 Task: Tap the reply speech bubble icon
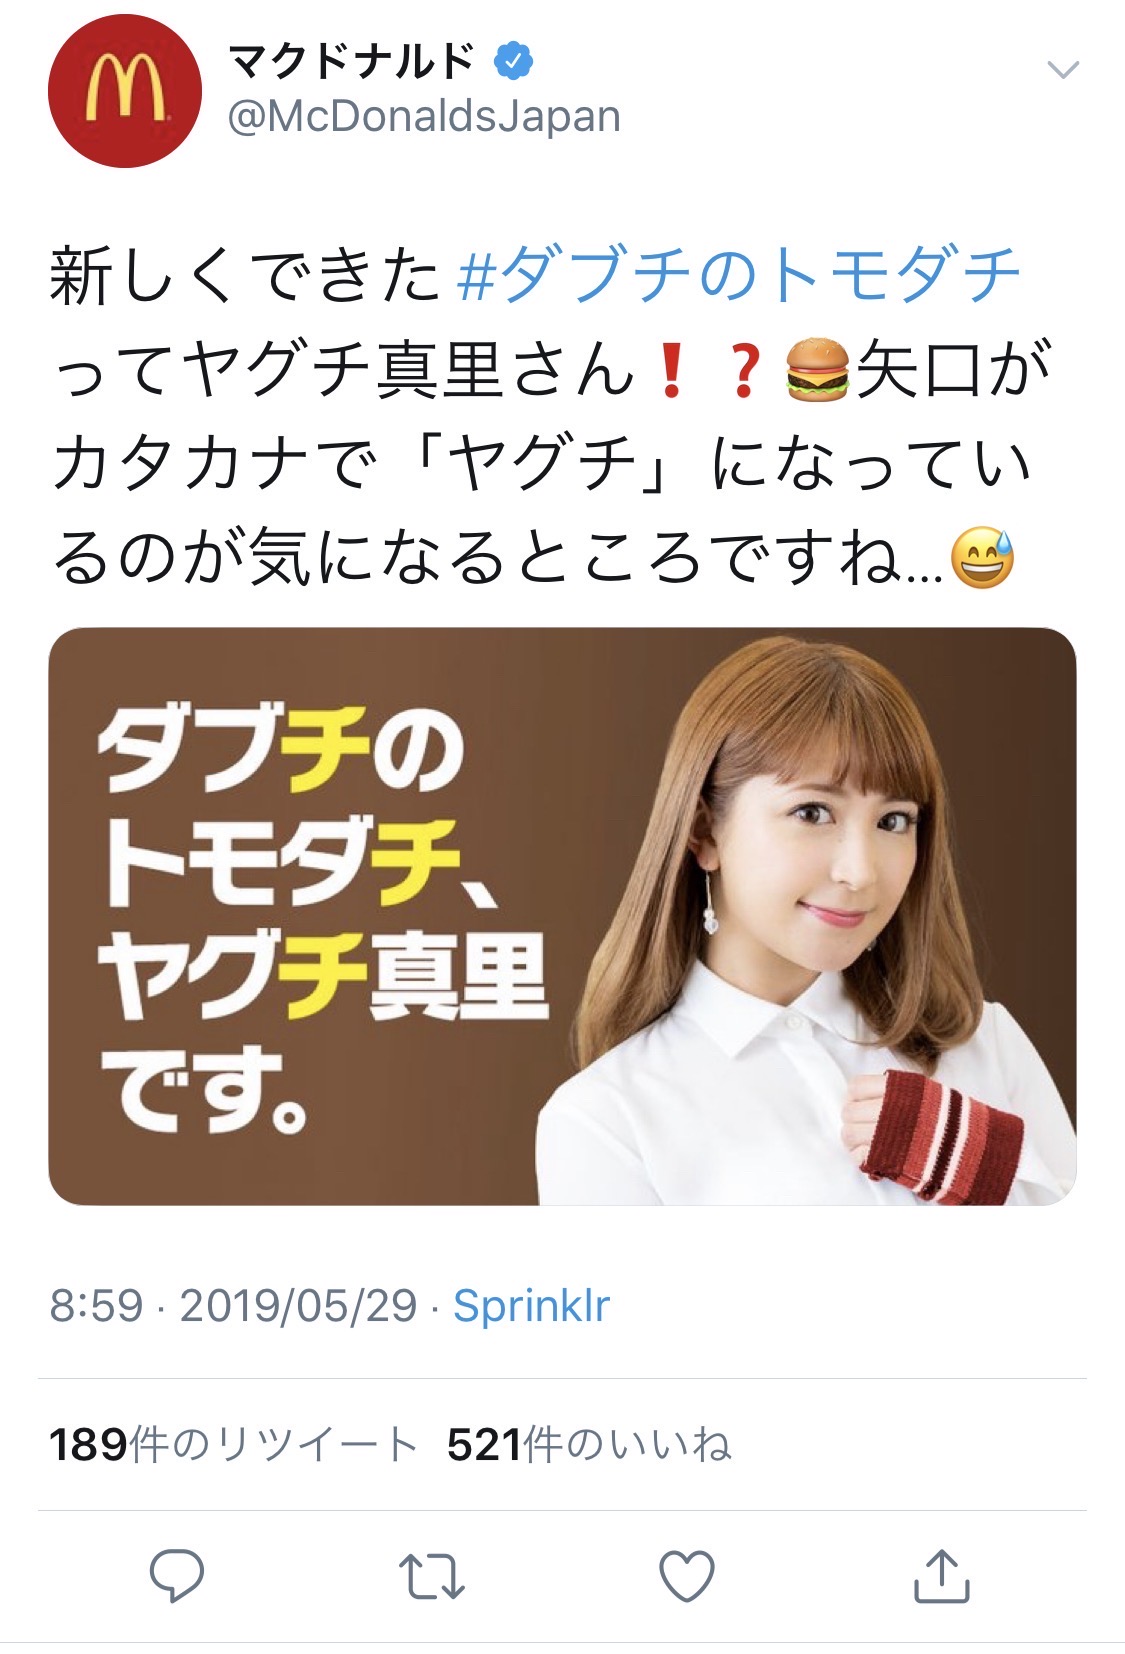pyautogui.click(x=177, y=1576)
